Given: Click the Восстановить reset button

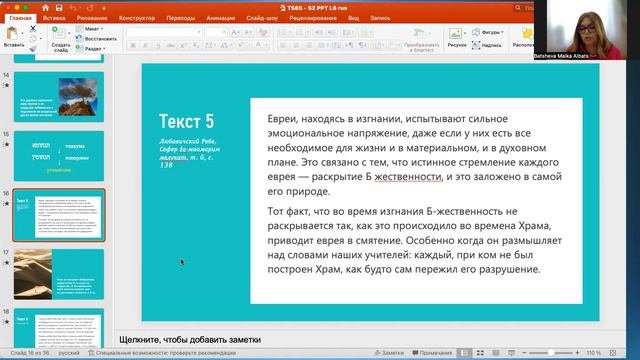Looking at the screenshot, I should pyautogui.click(x=96, y=38).
